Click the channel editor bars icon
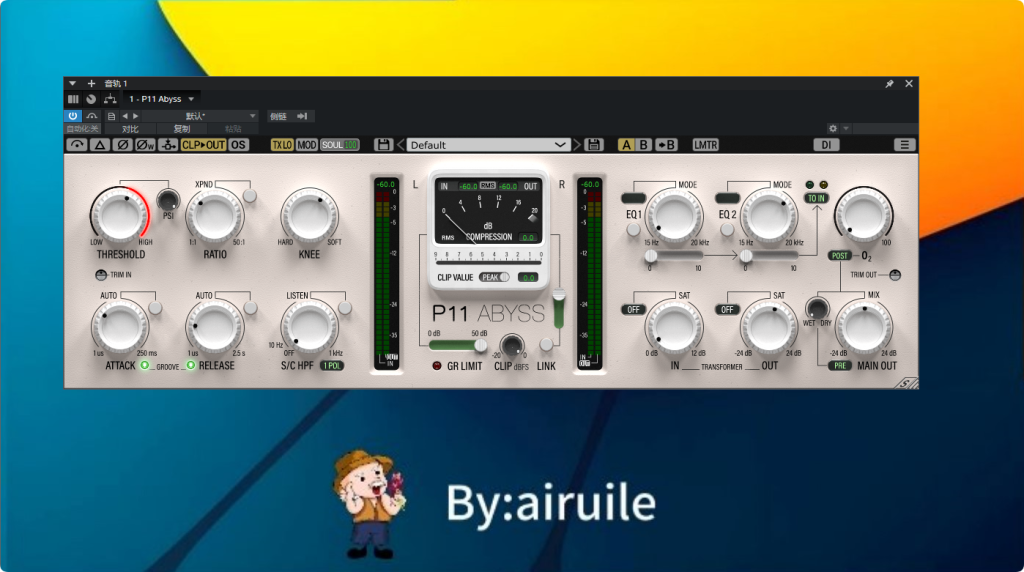 pyautogui.click(x=73, y=99)
